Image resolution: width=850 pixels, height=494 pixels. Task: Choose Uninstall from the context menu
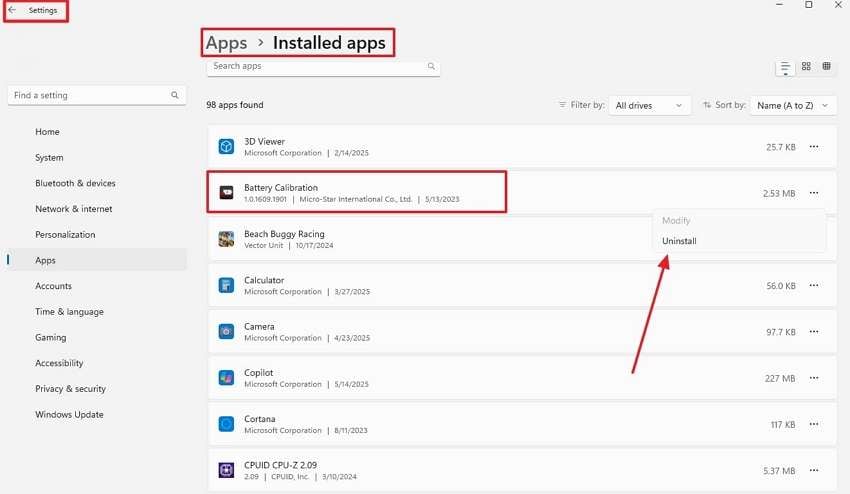point(679,241)
